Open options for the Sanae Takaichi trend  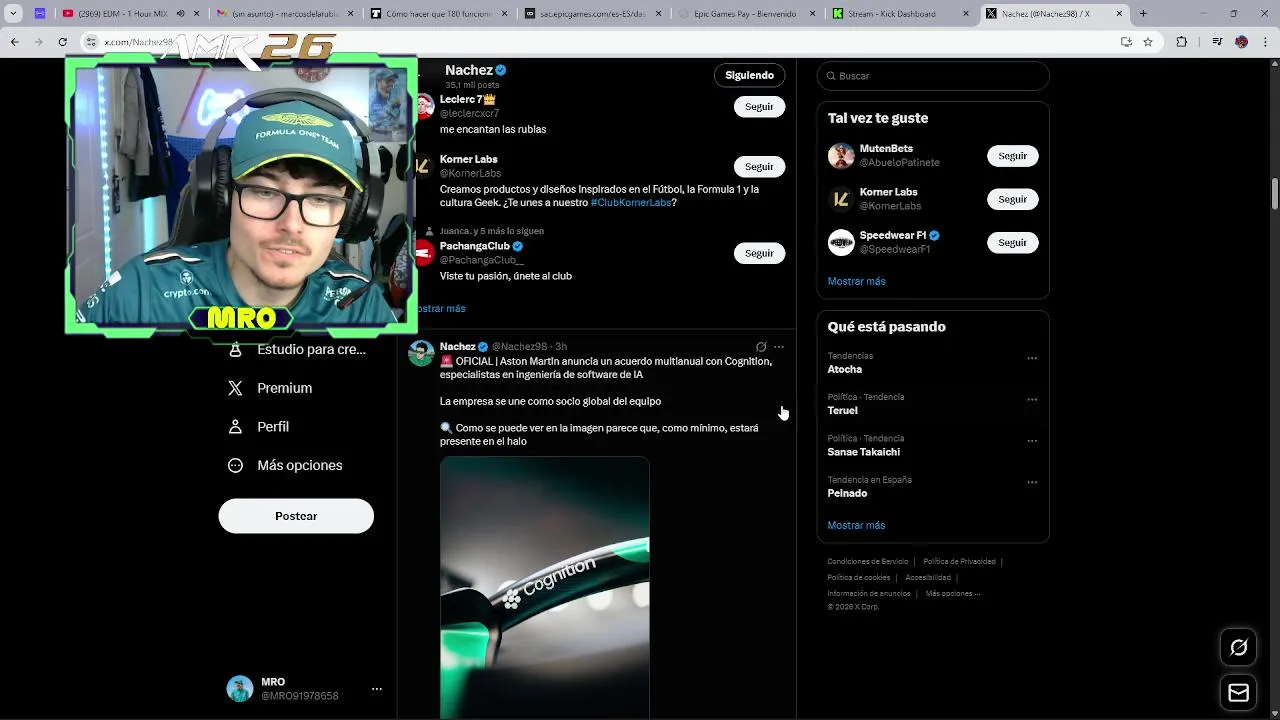point(1032,441)
